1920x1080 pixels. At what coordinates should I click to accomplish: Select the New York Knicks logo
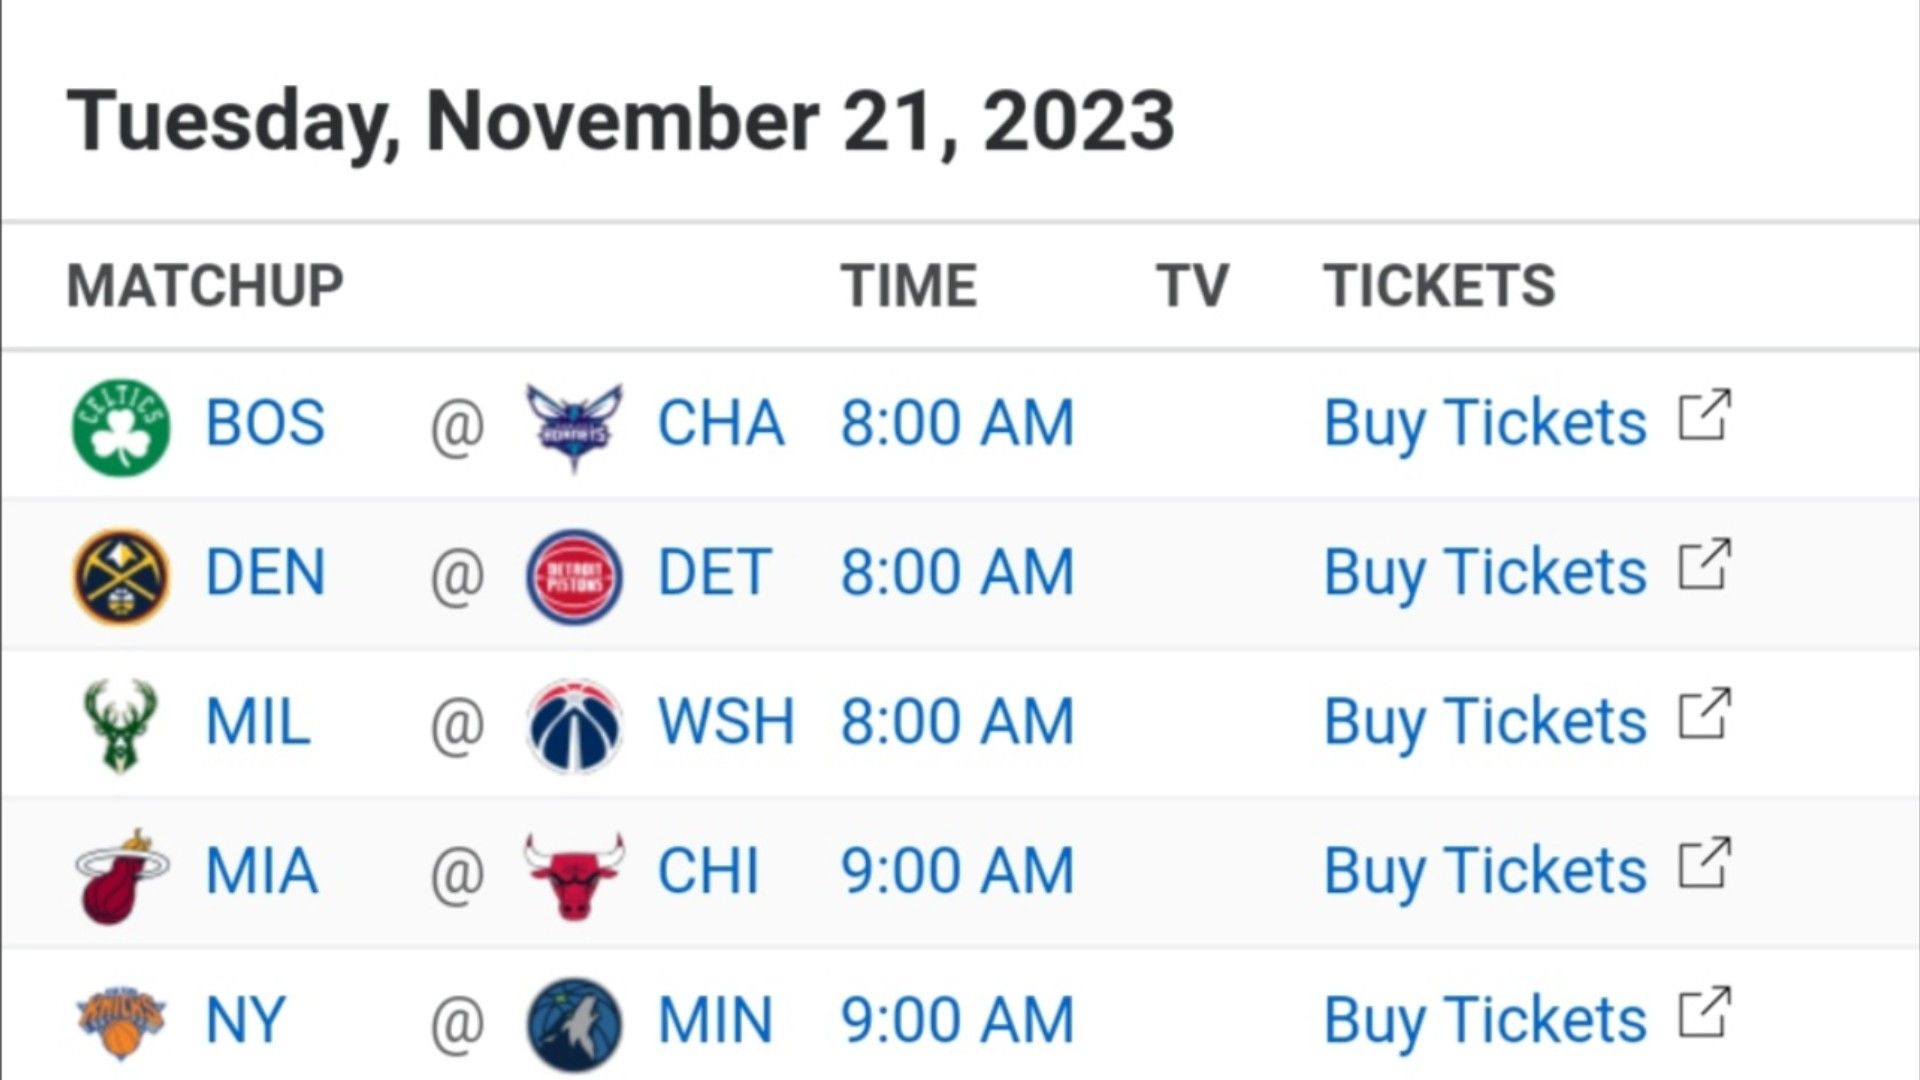pos(121,1022)
